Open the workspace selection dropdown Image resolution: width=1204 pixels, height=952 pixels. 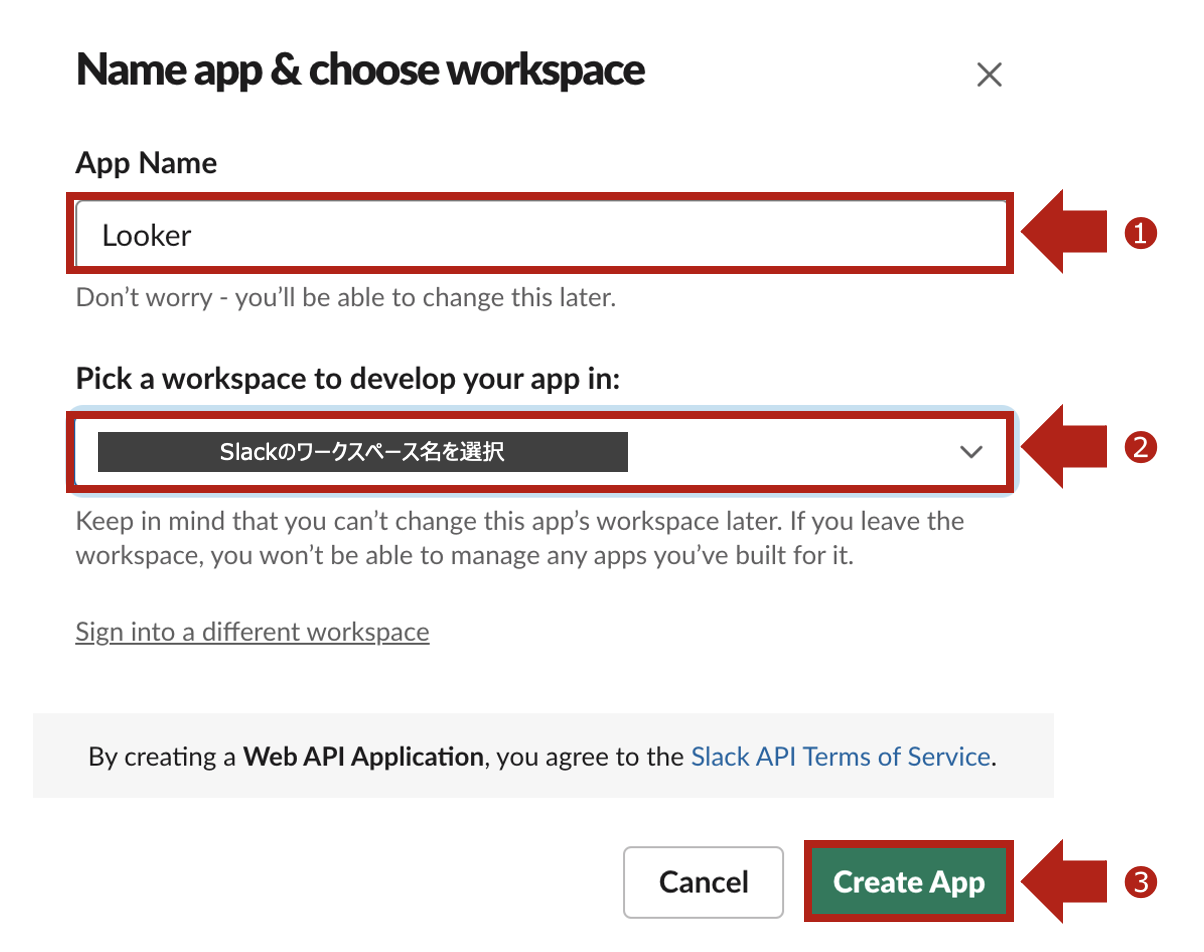point(541,452)
